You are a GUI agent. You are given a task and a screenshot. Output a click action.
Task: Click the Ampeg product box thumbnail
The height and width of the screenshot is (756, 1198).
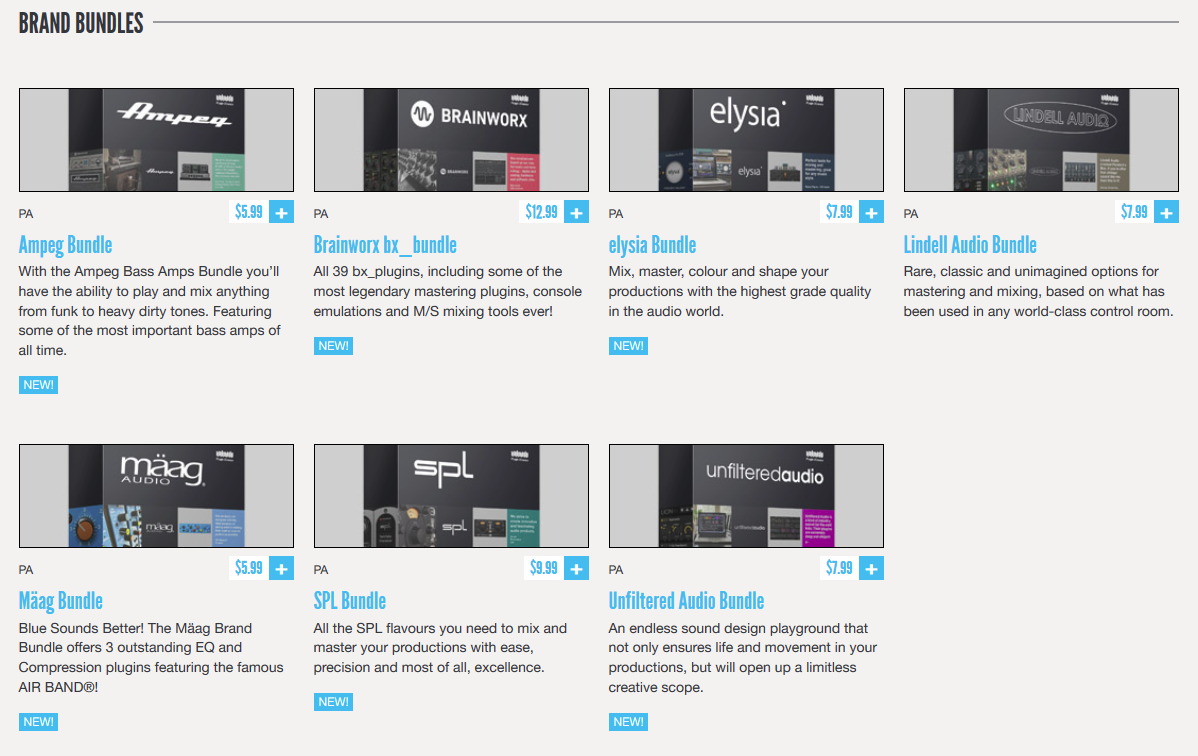(x=156, y=140)
